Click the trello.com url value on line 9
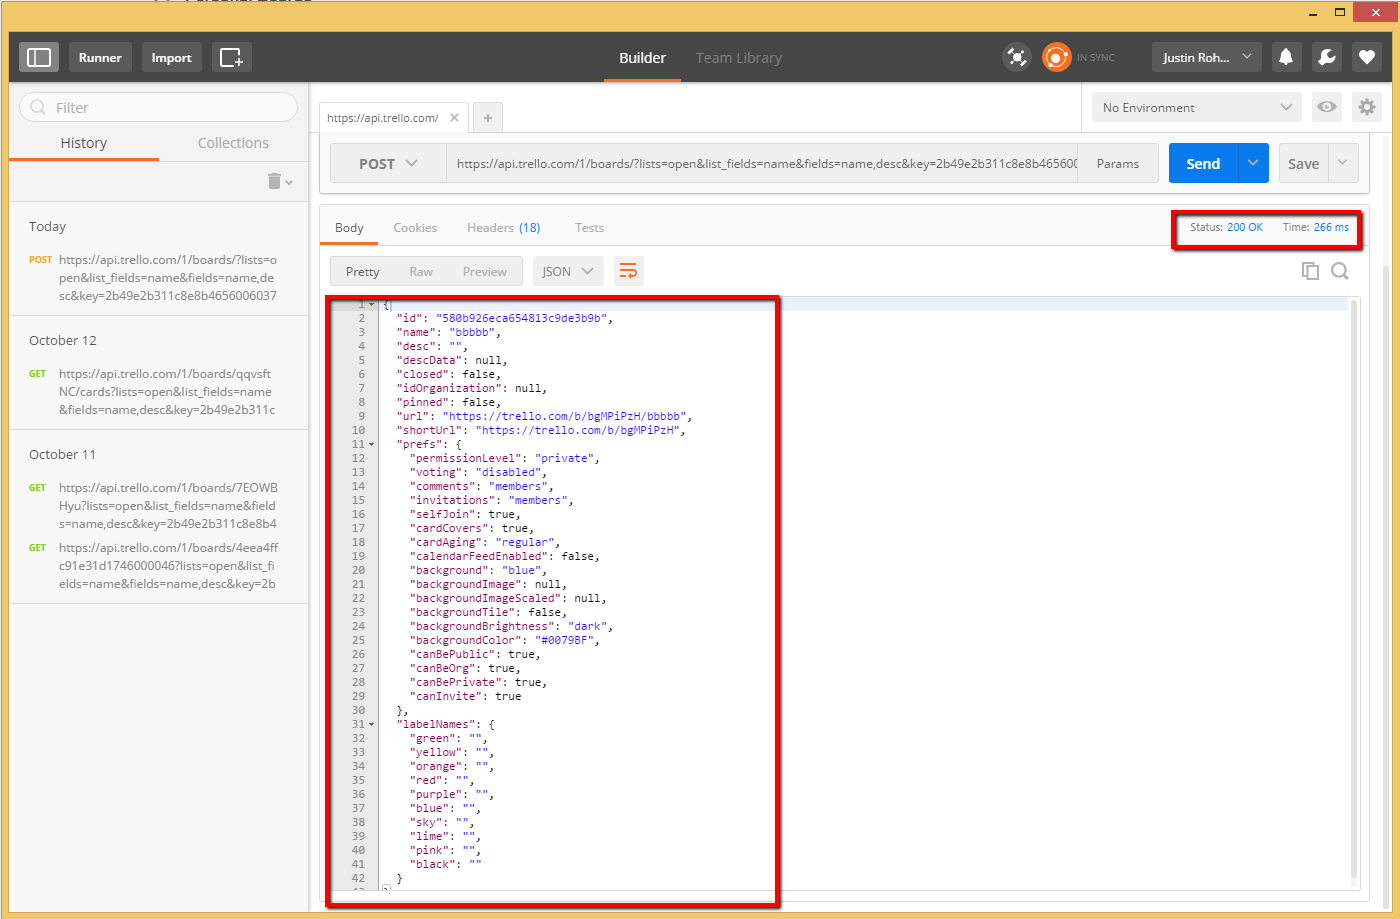The image size is (1400, 919). pyautogui.click(x=565, y=416)
